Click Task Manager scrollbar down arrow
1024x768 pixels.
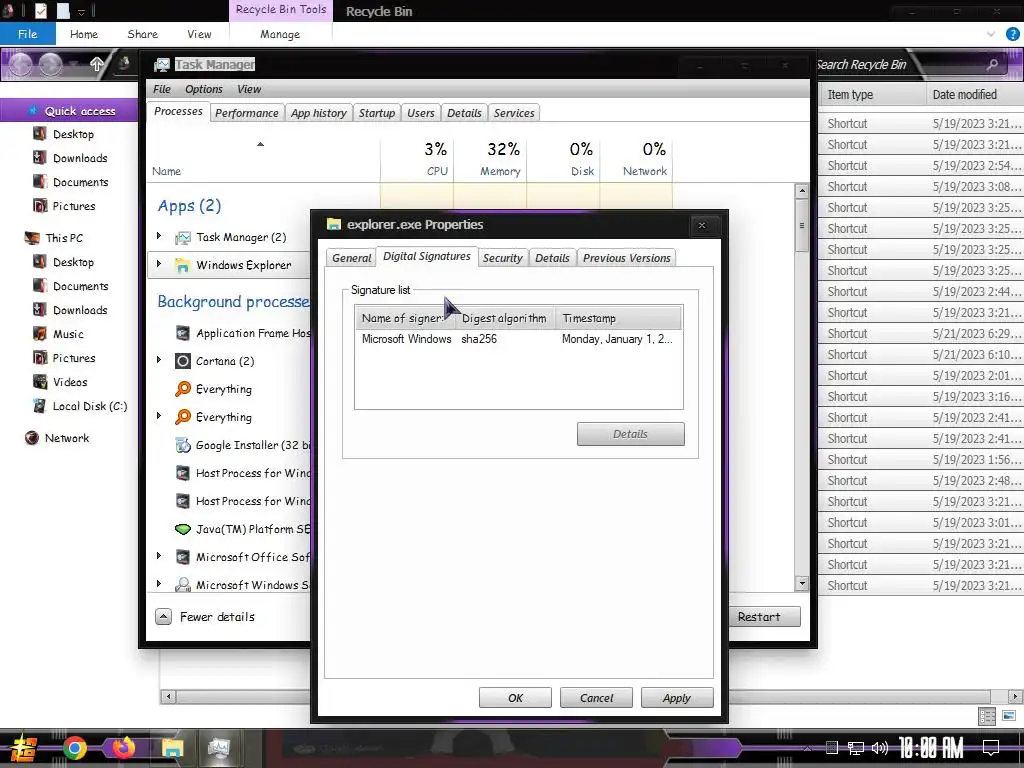click(x=802, y=583)
